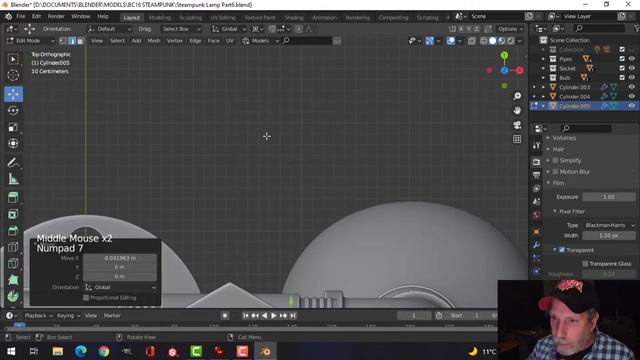
Task: Click the viewport zoom magnifier icon
Action: click(x=517, y=96)
